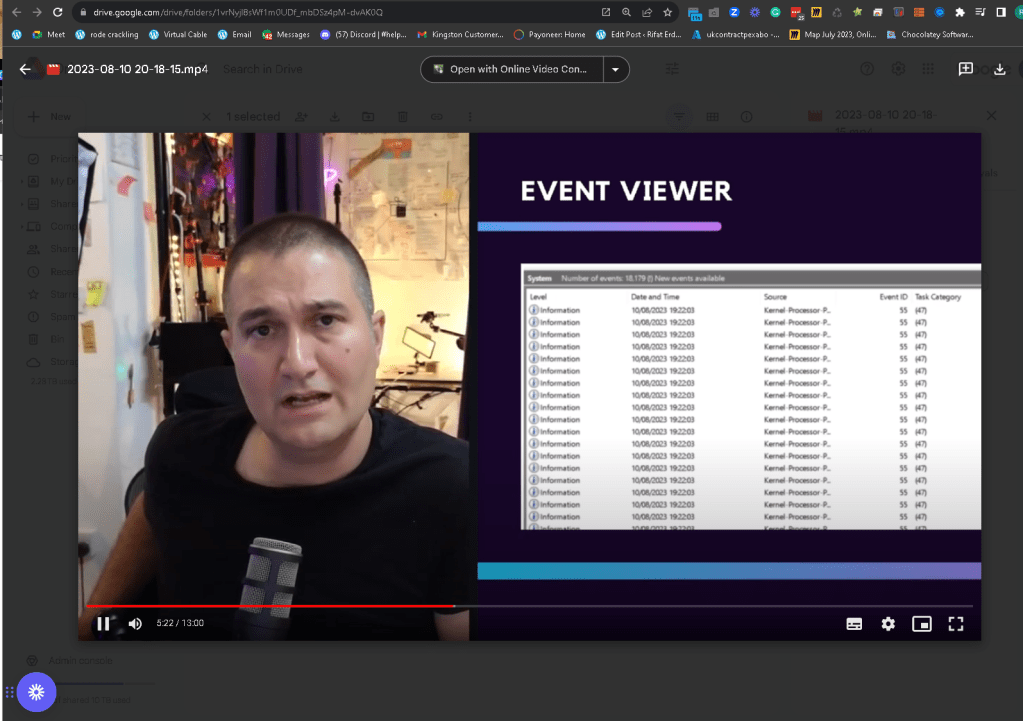The width and height of the screenshot is (1023, 721).
Task: Open the rode crackling bookmark
Action: (x=107, y=35)
